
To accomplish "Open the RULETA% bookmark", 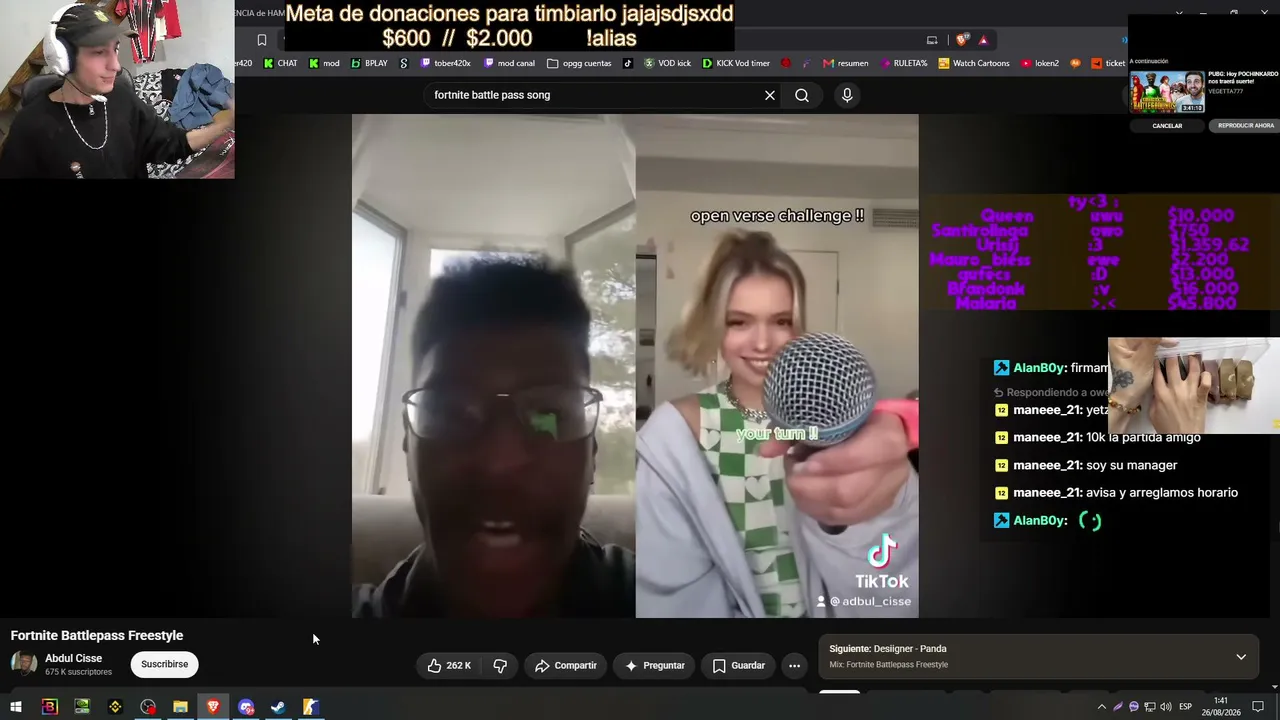I will [x=904, y=63].
